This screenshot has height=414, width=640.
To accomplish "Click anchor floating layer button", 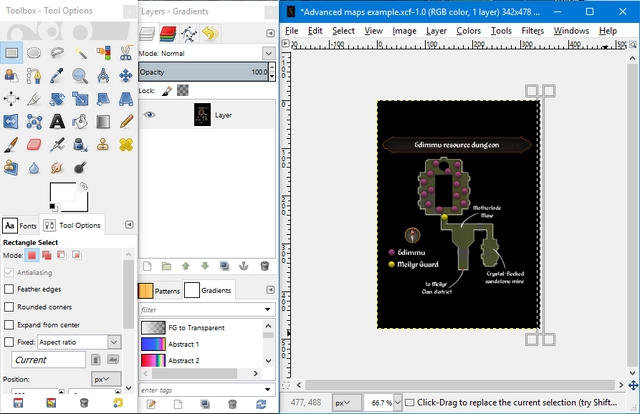I will 244,266.
